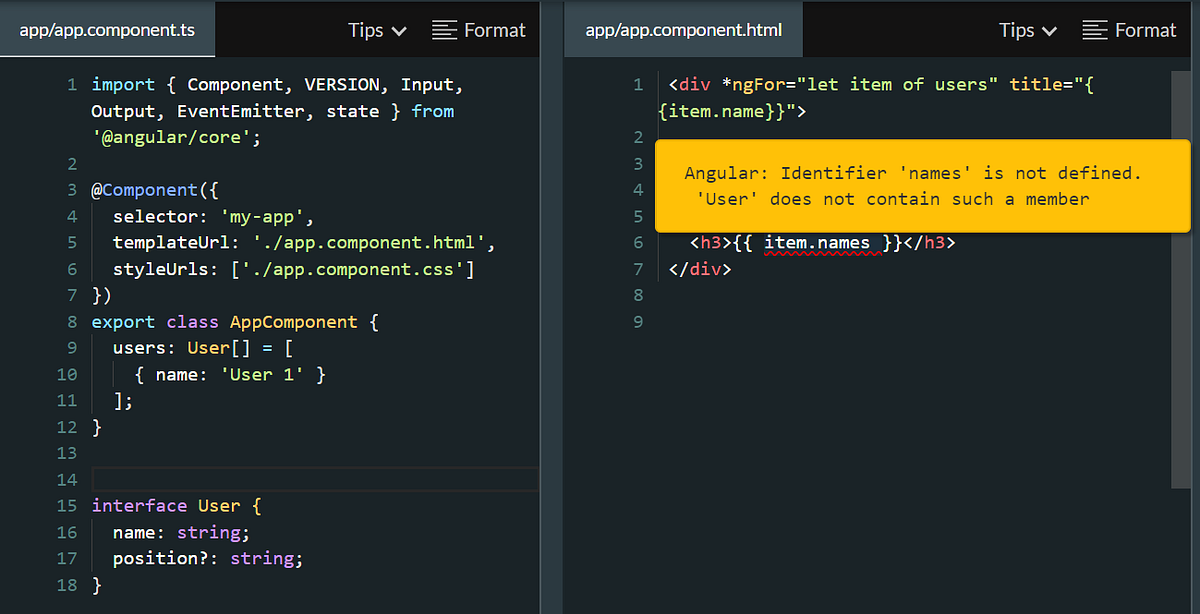Switch to the app/app.component.ts tab
The width and height of the screenshot is (1200, 614).
107,29
